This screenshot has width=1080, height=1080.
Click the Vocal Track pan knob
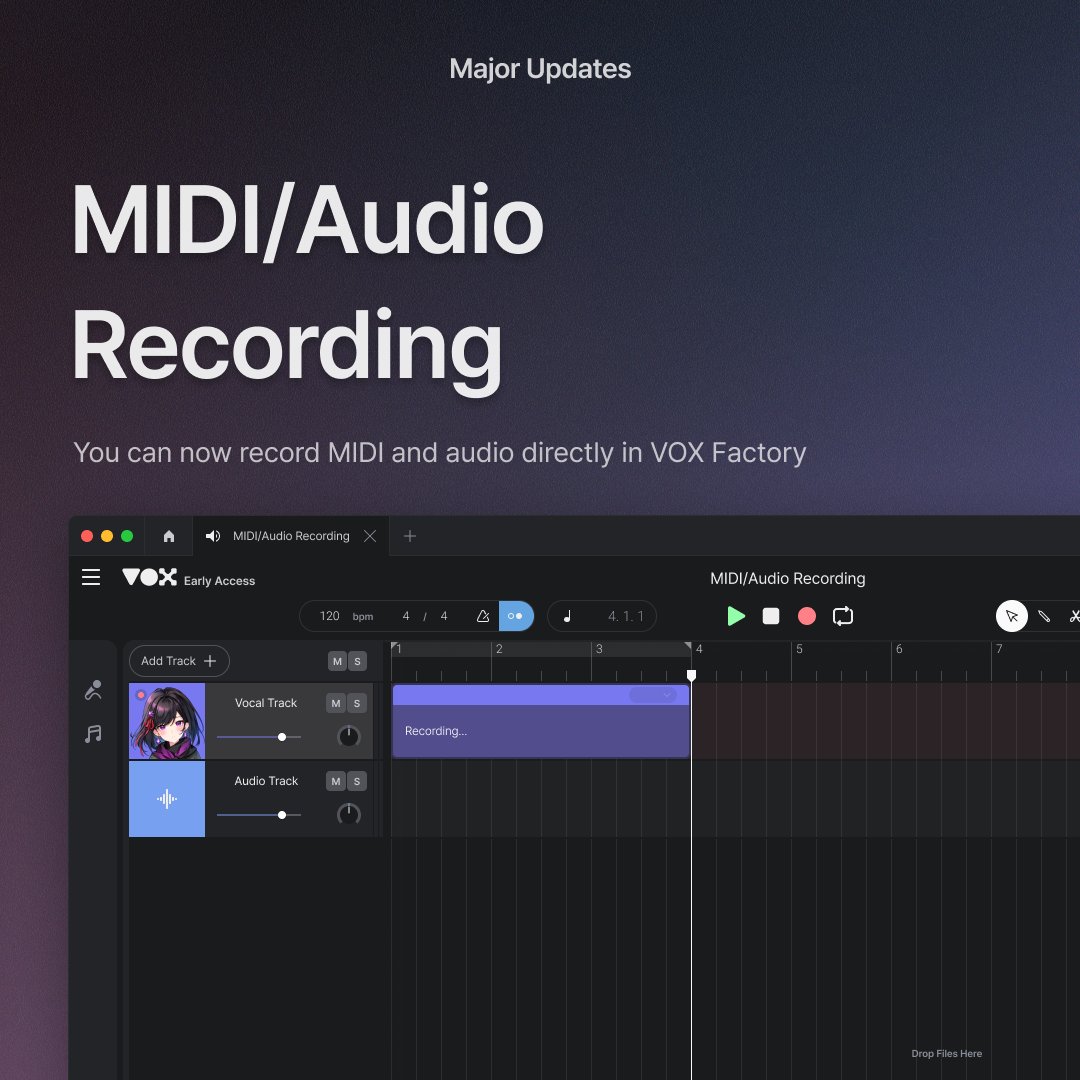point(349,736)
